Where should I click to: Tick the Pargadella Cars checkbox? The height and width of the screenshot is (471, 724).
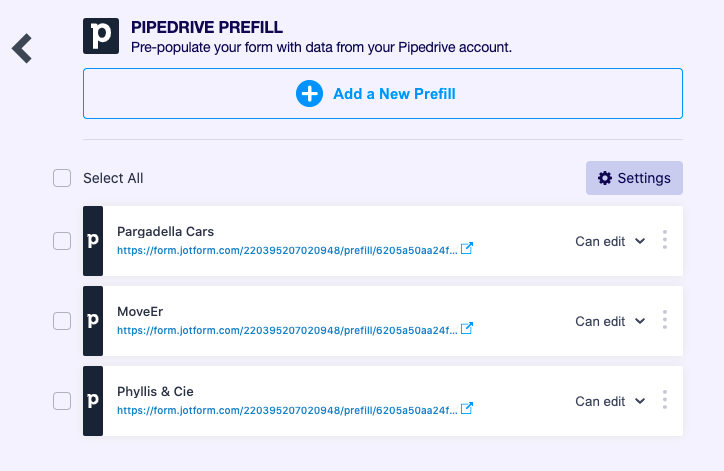(62, 241)
